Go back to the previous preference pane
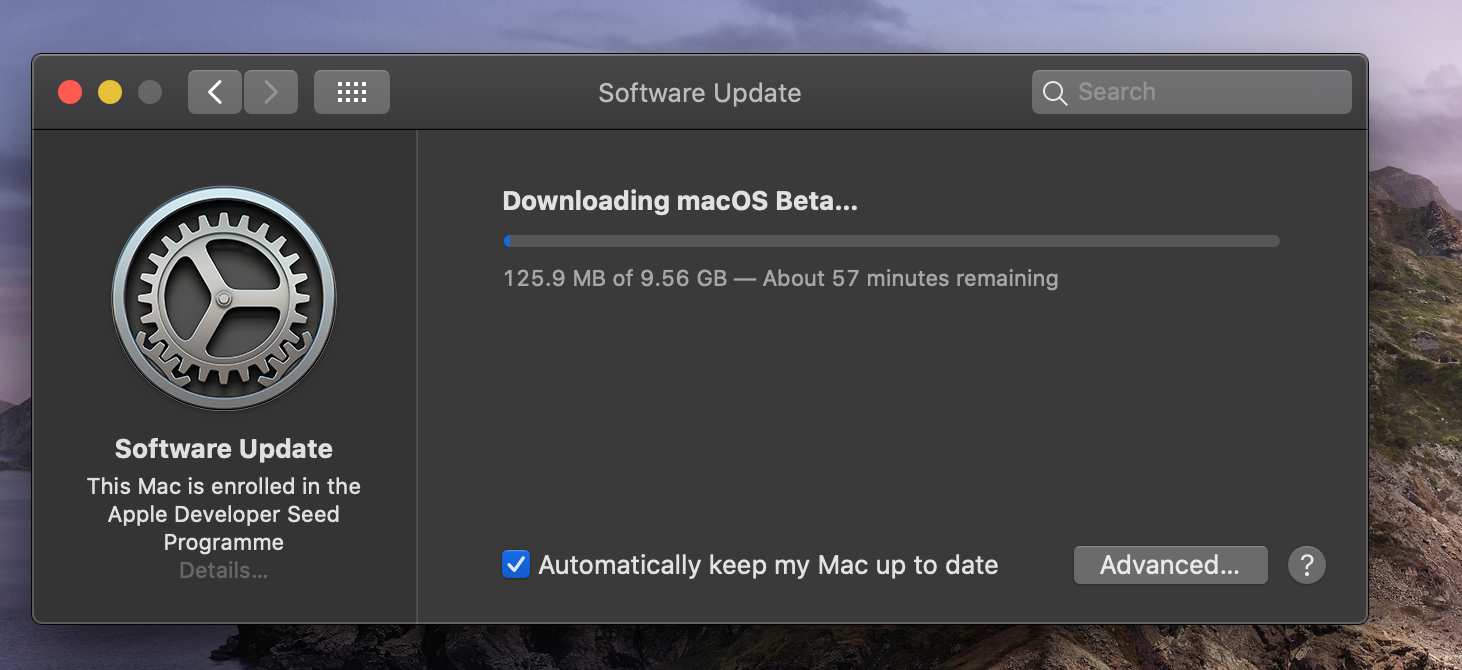Image resolution: width=1462 pixels, height=670 pixels. 215,92
